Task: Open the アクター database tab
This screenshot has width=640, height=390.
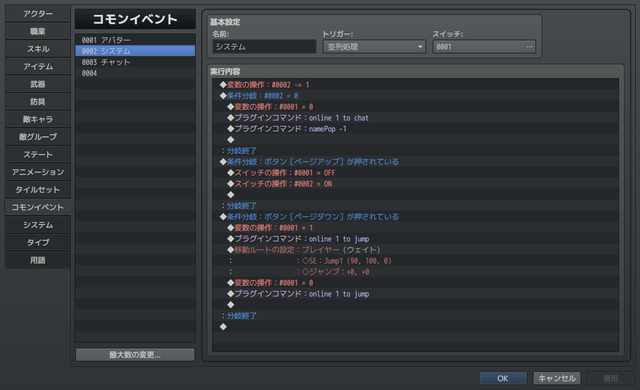Action: coord(38,13)
